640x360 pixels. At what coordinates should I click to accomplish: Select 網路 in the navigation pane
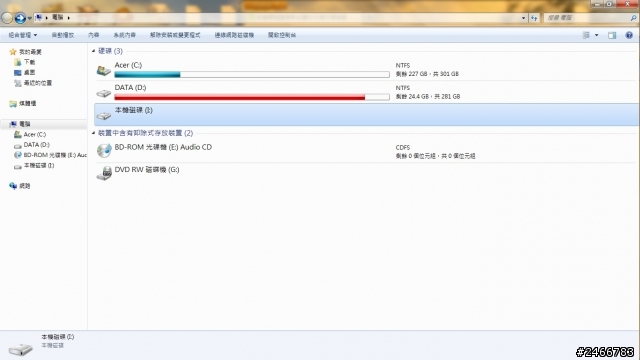pyautogui.click(x=25, y=186)
